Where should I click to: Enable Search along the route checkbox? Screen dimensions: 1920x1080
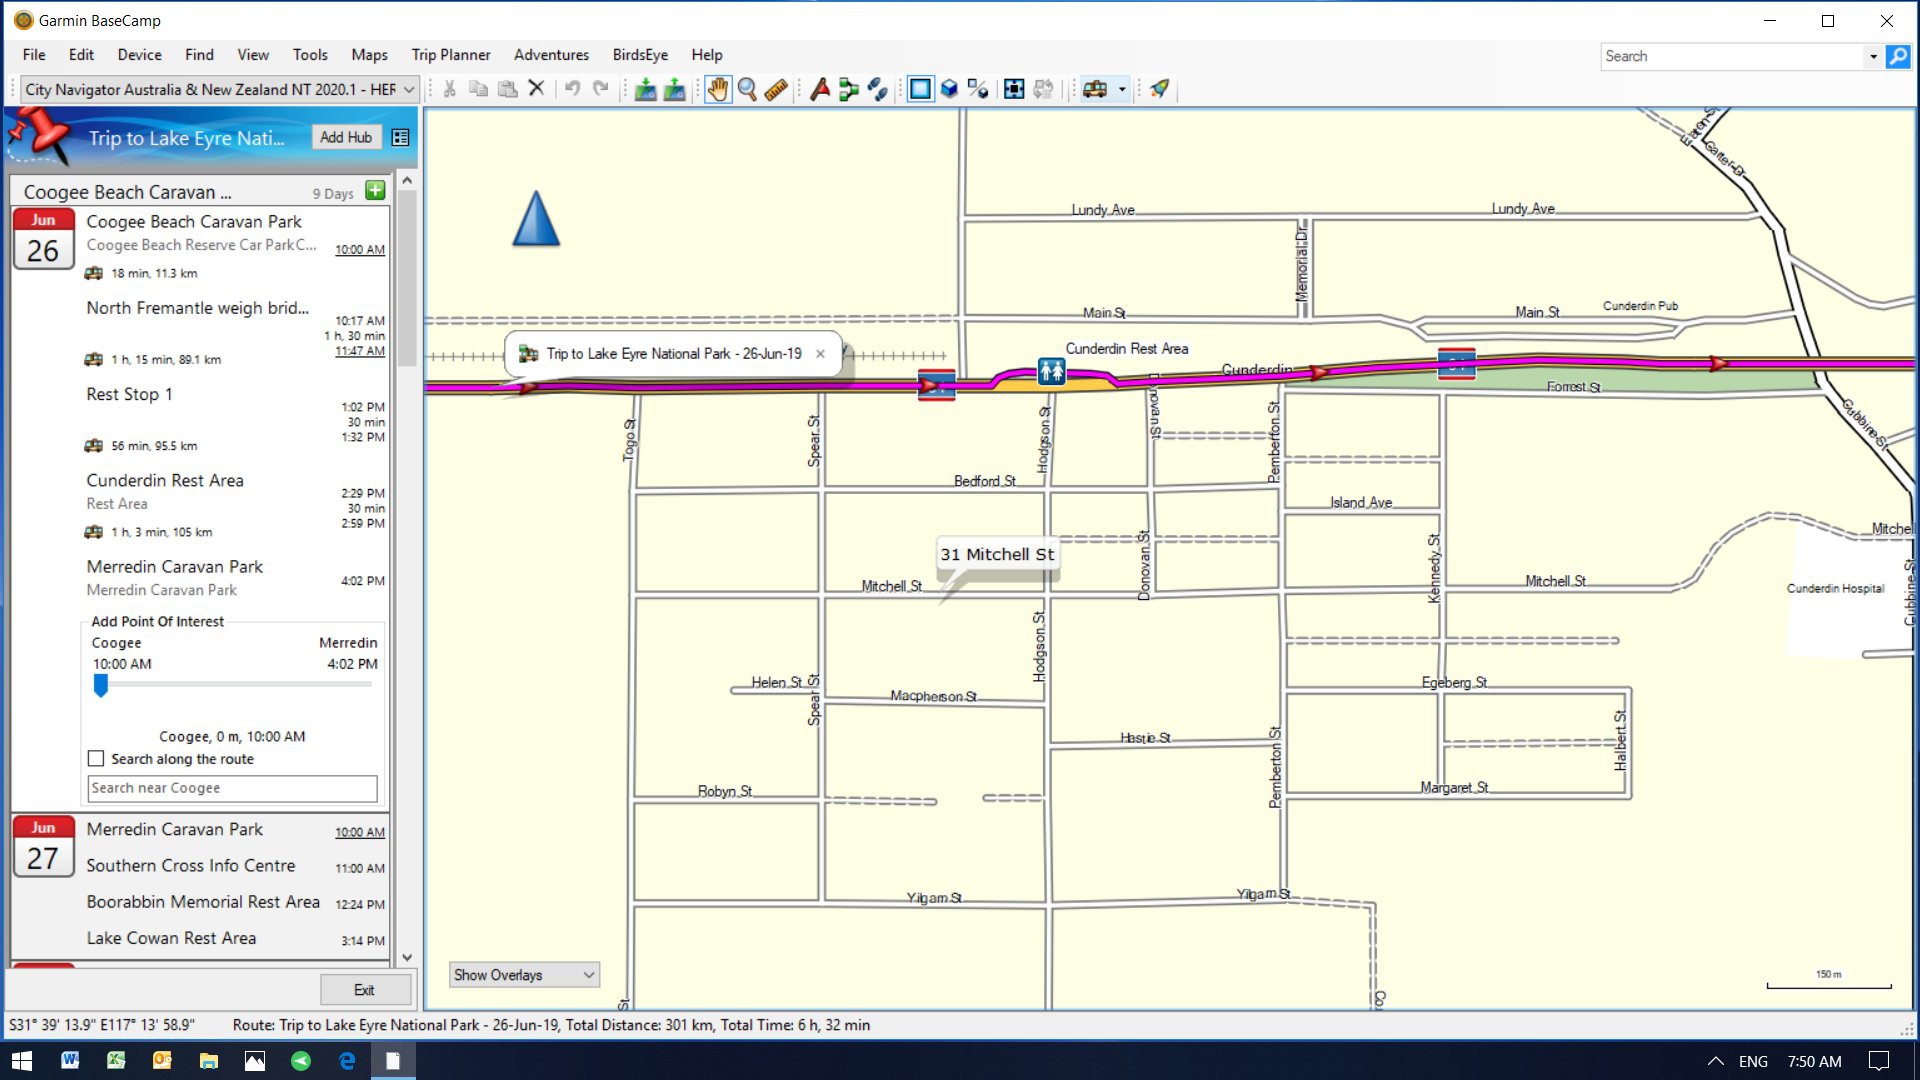pos(96,759)
